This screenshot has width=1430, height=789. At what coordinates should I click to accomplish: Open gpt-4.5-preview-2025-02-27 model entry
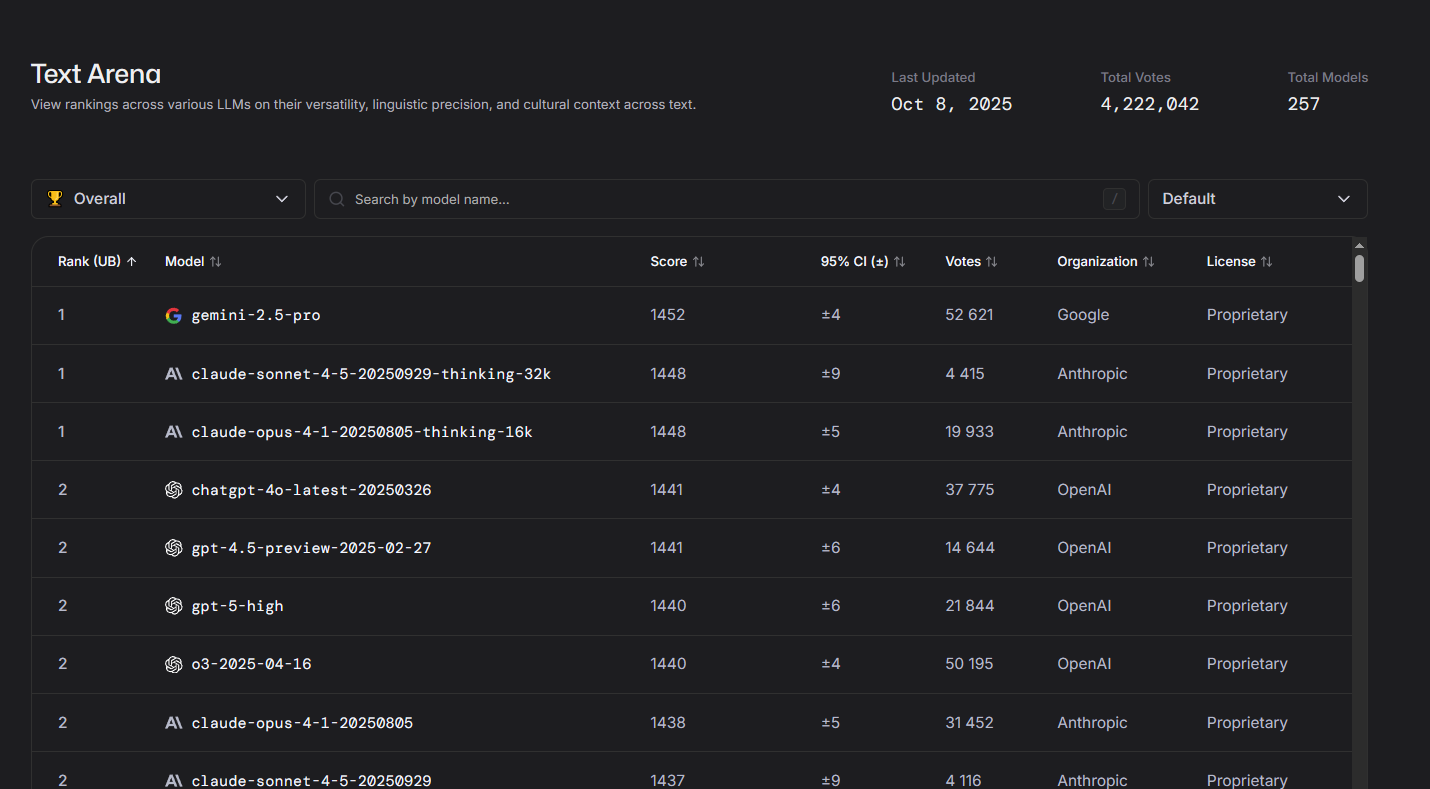pyautogui.click(x=312, y=548)
